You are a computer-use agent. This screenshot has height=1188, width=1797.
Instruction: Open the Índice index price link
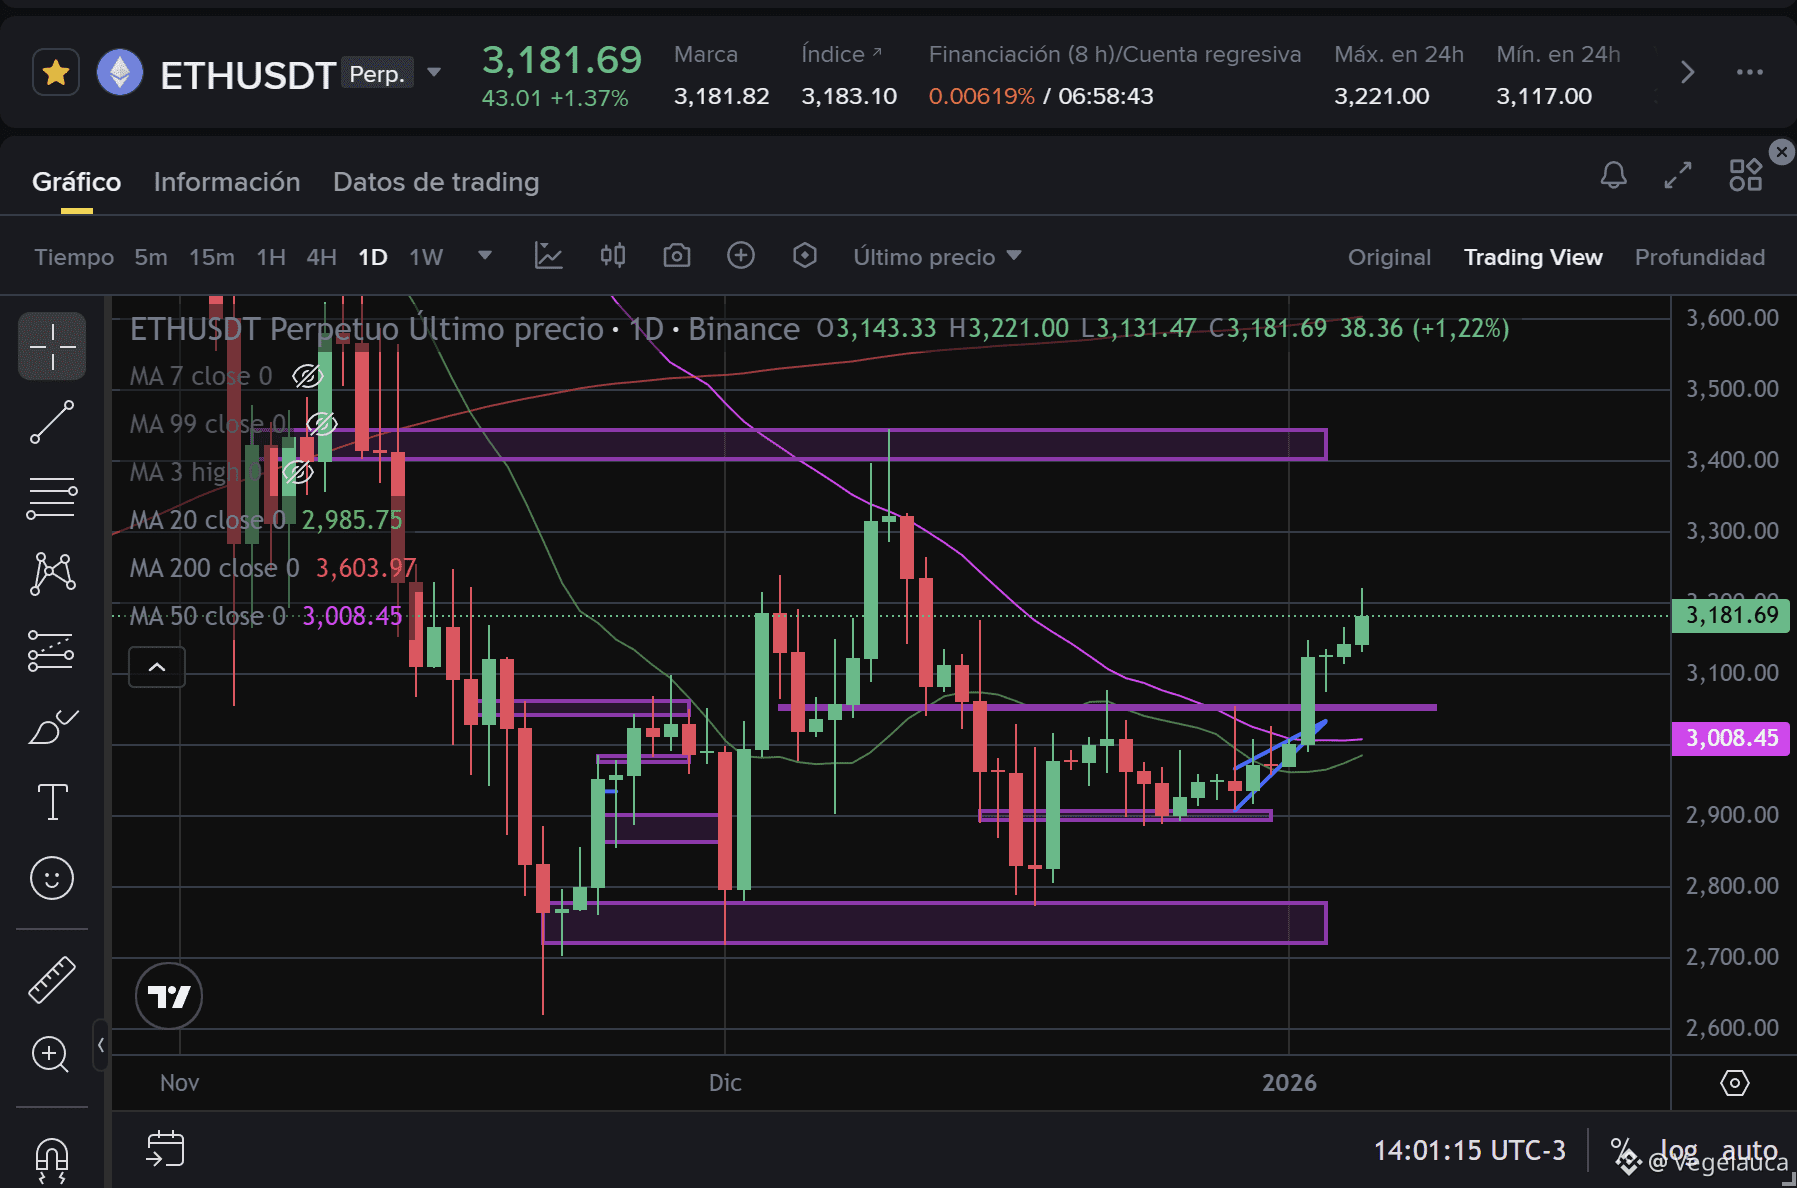[841, 54]
